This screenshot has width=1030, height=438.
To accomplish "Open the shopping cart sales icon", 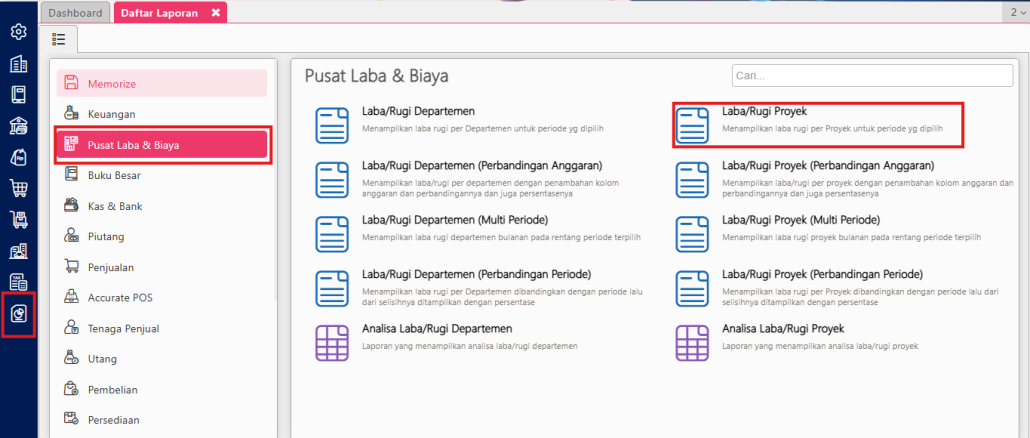I will click(x=18, y=188).
